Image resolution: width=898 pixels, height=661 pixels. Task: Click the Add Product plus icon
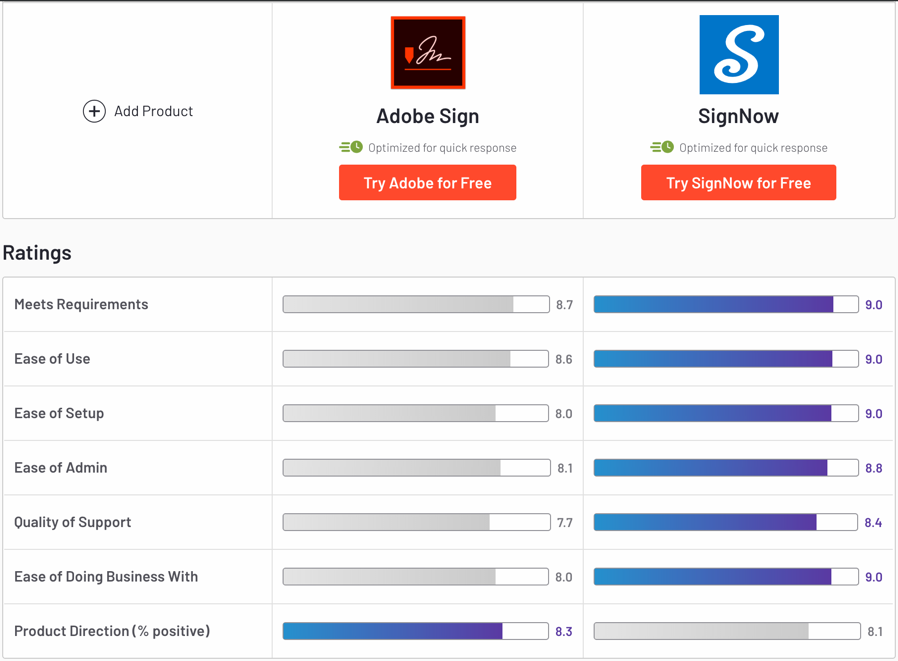tap(94, 111)
